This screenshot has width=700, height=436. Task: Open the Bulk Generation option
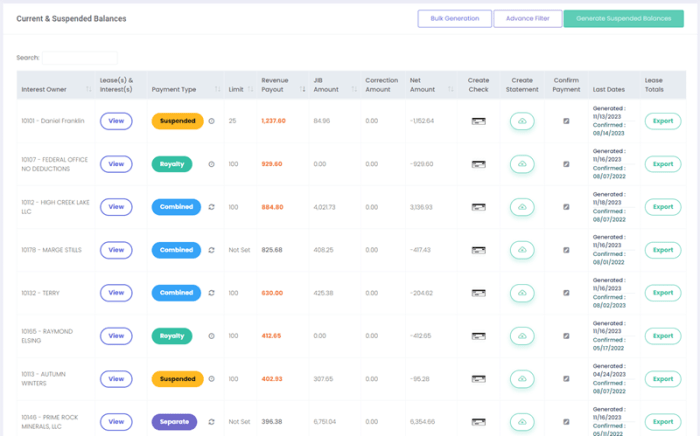pos(454,19)
